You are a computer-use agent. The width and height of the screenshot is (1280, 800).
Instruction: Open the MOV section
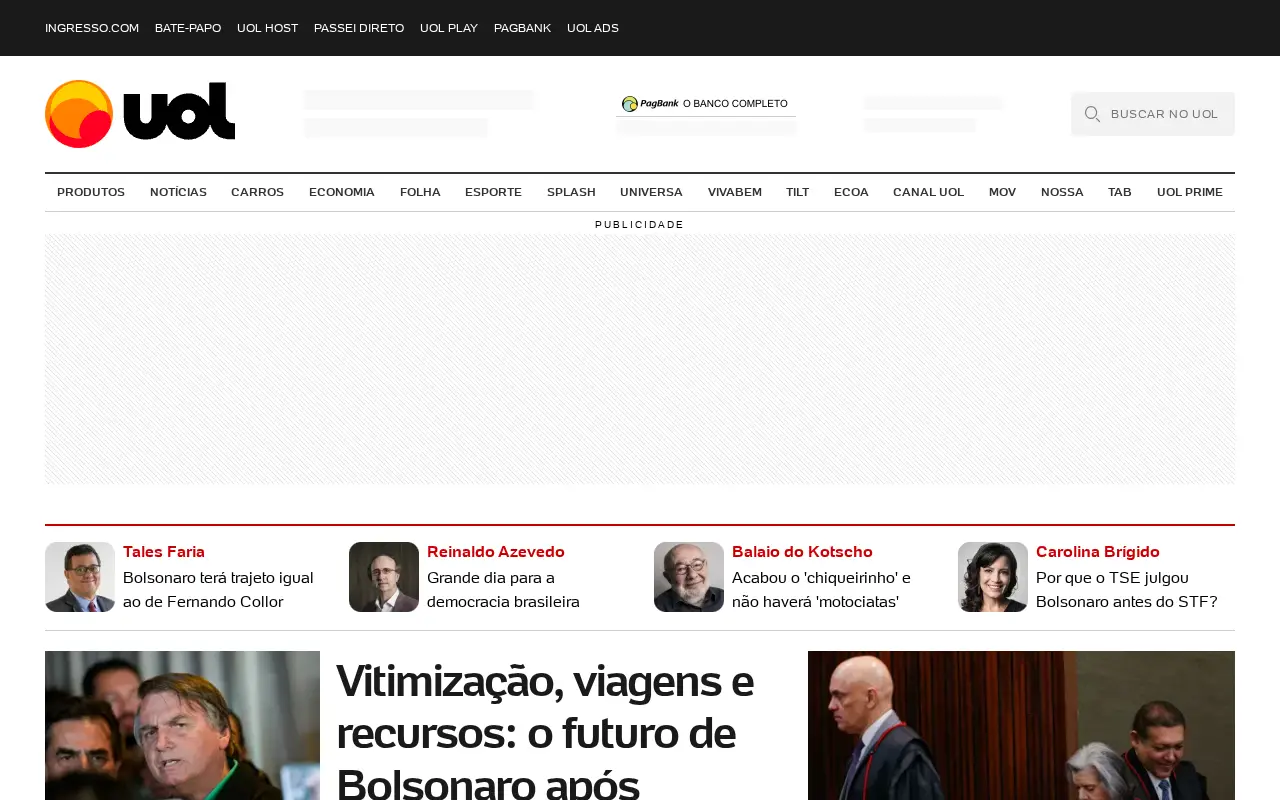1002,192
